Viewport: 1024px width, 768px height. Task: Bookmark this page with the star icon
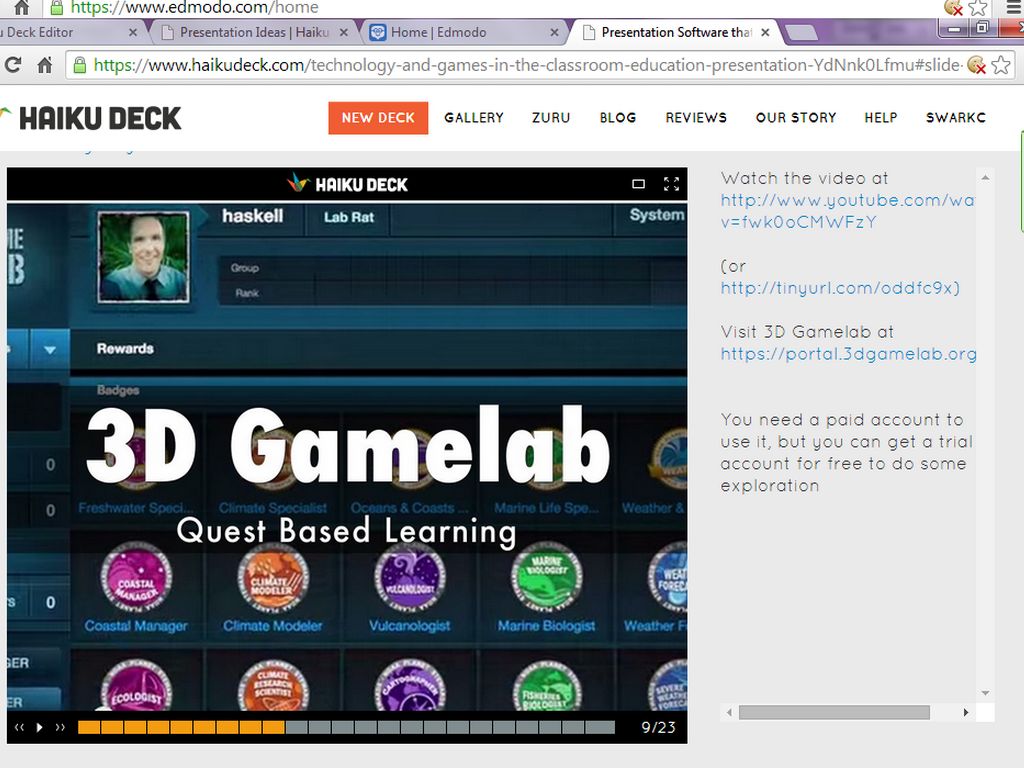click(1000, 66)
